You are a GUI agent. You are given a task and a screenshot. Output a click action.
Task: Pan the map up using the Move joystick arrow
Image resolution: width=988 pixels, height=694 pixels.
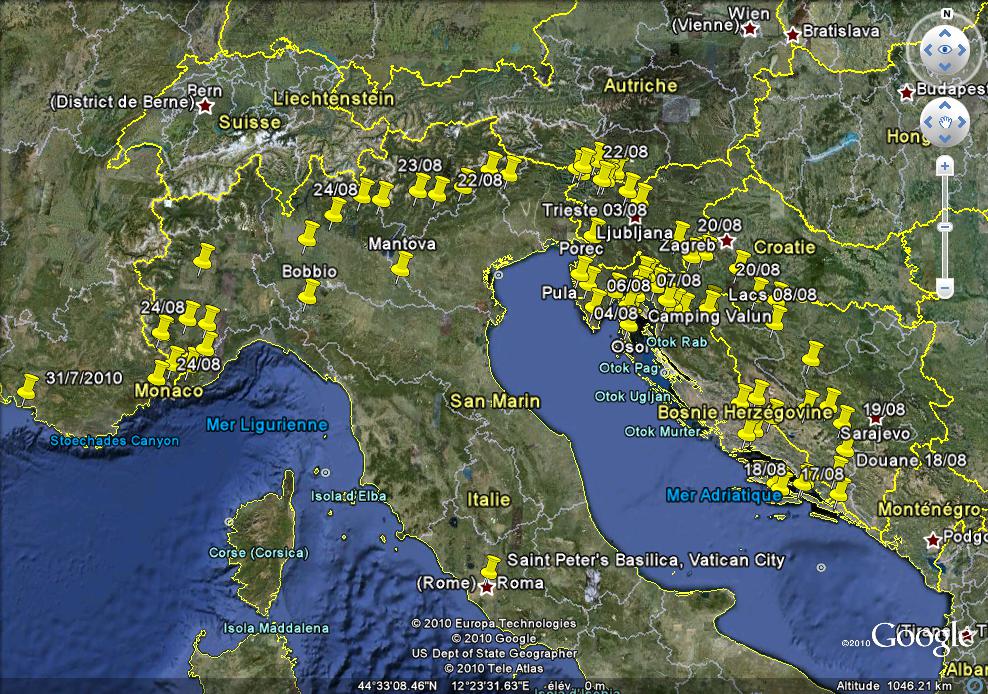pyautogui.click(x=945, y=107)
